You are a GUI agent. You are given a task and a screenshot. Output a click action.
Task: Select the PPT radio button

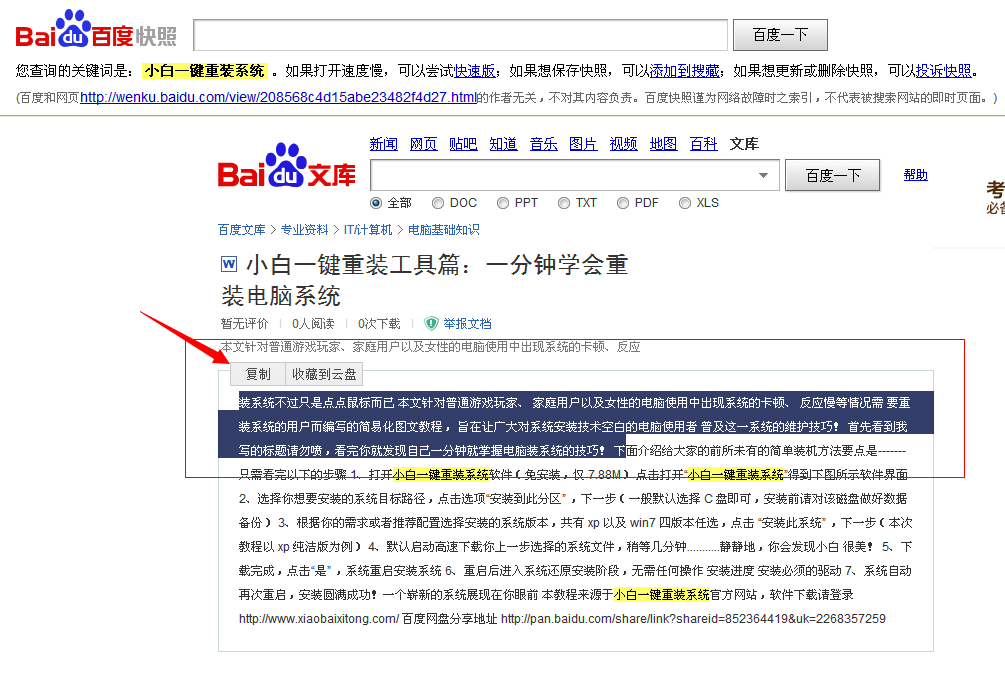(502, 203)
